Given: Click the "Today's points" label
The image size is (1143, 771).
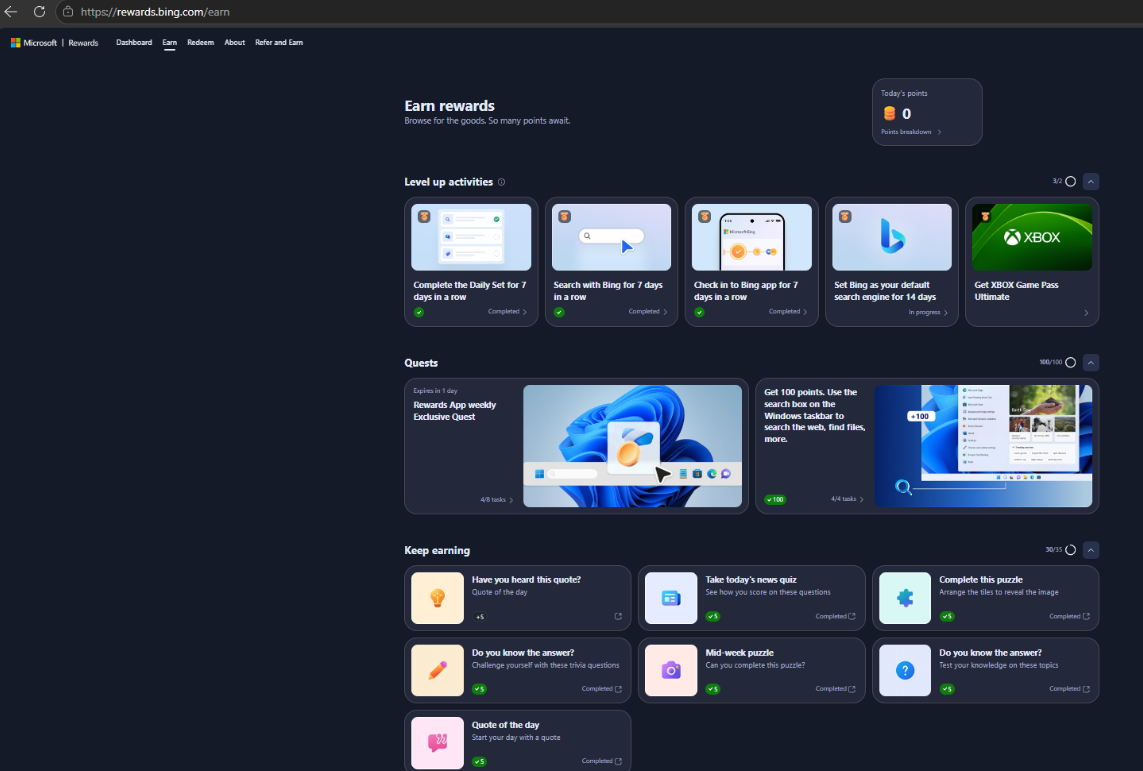Looking at the screenshot, I should pyautogui.click(x=904, y=93).
